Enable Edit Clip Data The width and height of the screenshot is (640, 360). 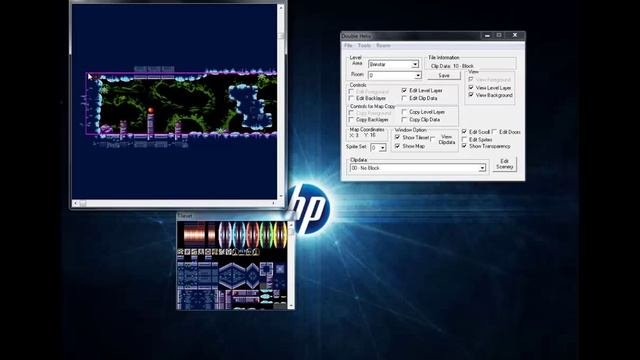click(x=404, y=98)
